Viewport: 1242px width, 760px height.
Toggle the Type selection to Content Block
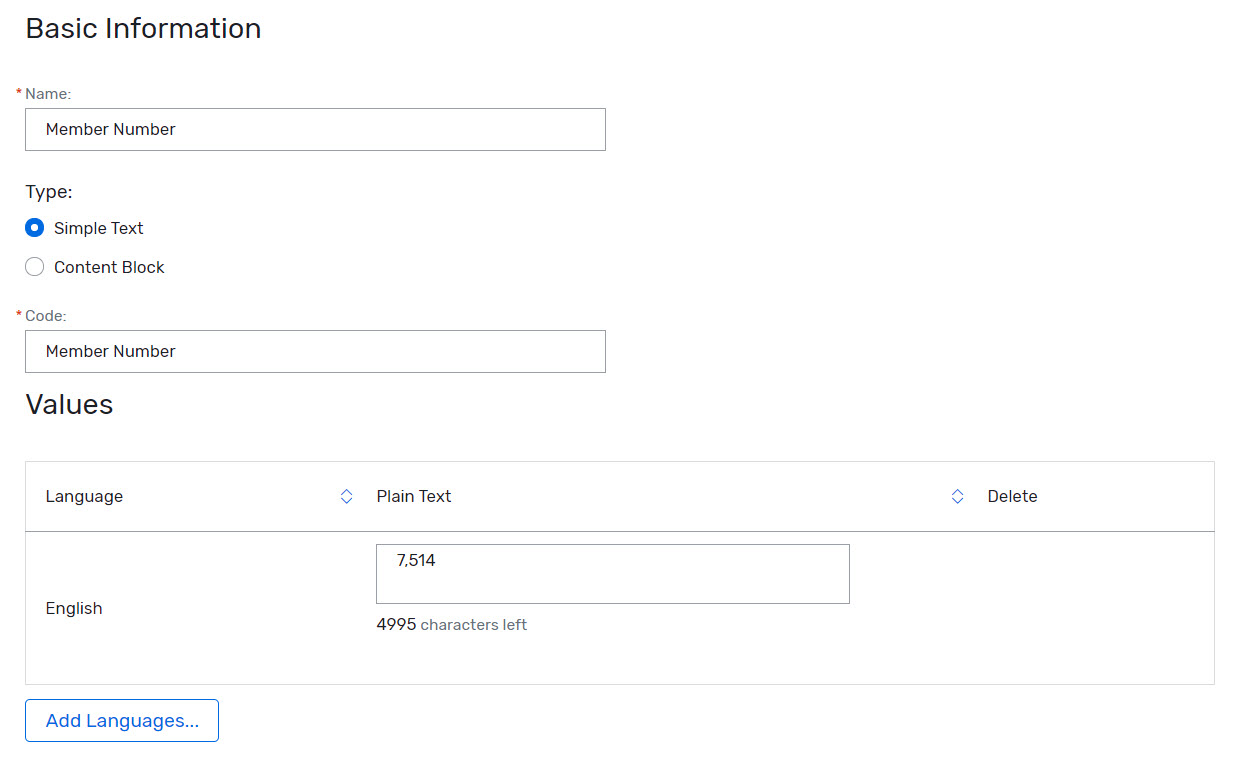(x=34, y=266)
